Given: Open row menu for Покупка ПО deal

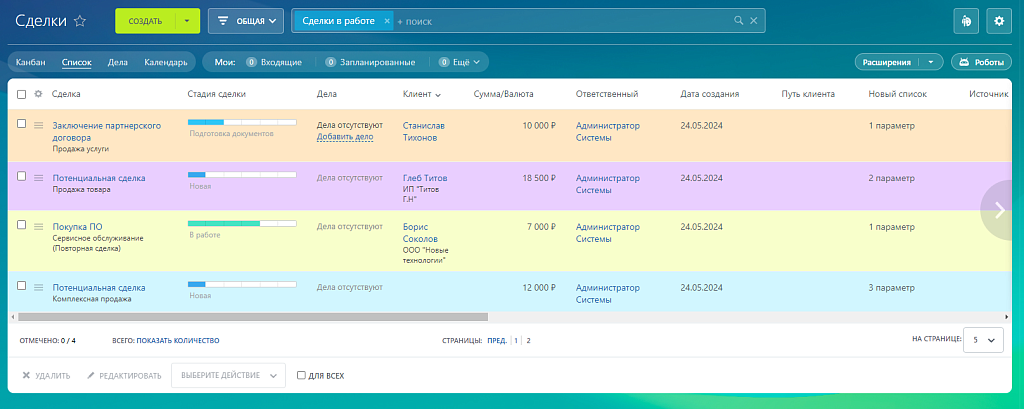Looking at the screenshot, I should coord(39,227).
